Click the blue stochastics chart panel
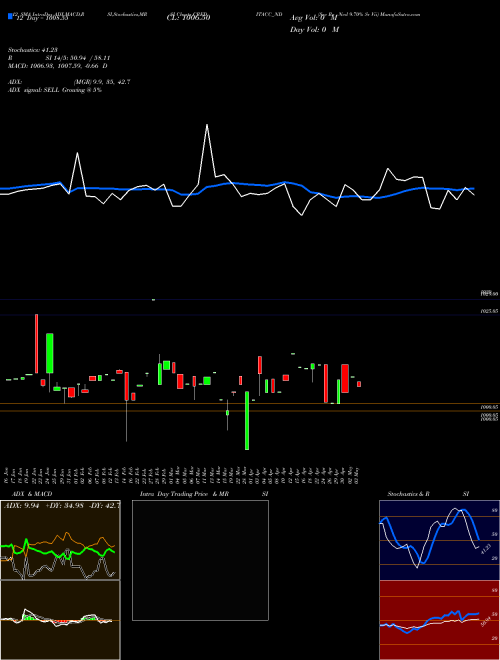 coord(439,540)
